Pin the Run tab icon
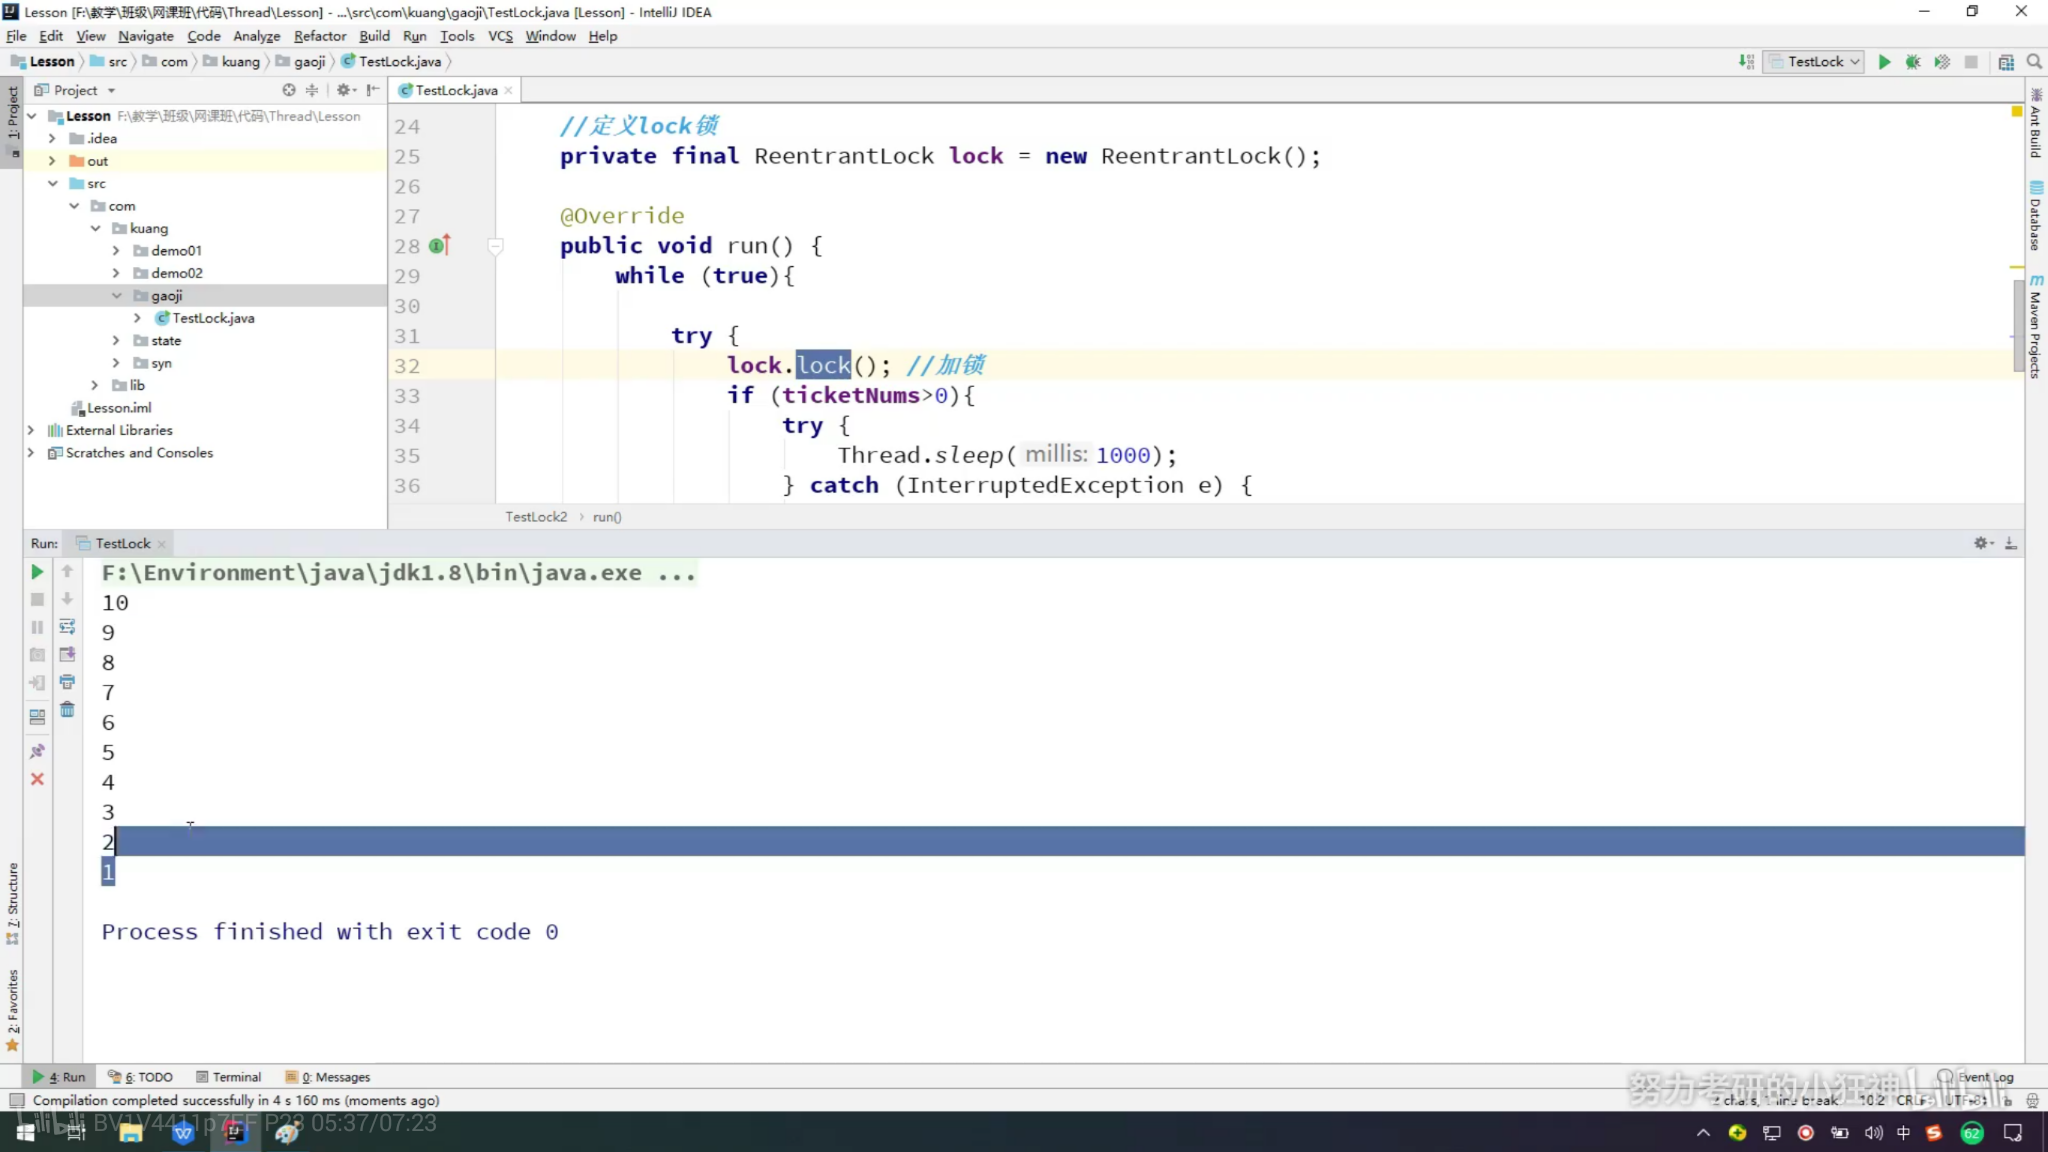The height and width of the screenshot is (1152, 2048). (37, 751)
